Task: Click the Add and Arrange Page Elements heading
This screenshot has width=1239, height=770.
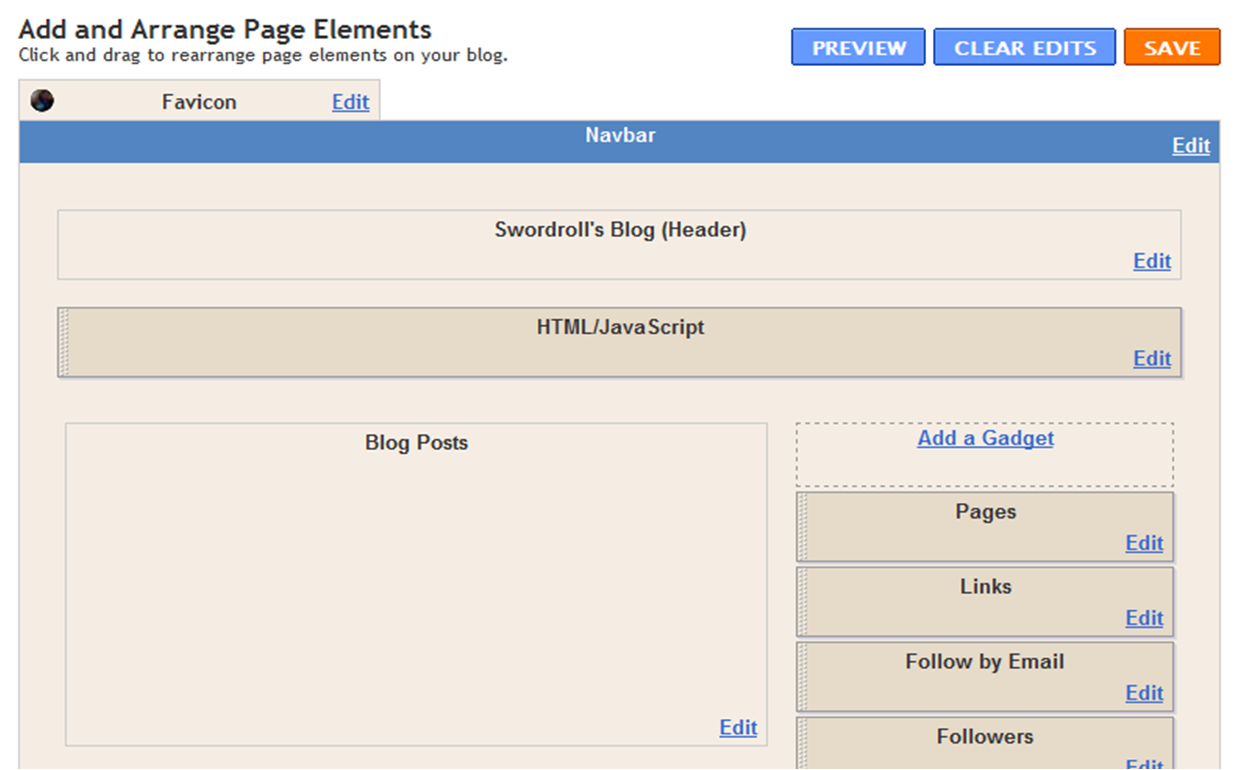Action: 225,29
